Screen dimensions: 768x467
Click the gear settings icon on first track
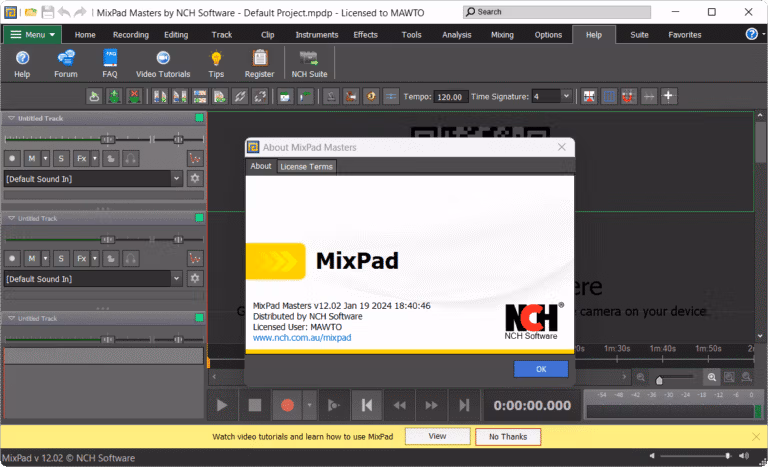[x=195, y=178]
